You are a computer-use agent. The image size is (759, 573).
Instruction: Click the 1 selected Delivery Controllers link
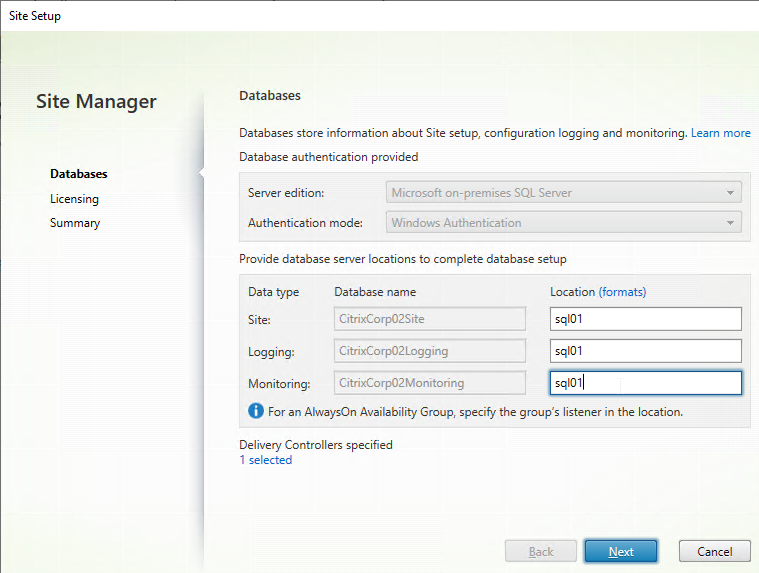point(266,460)
